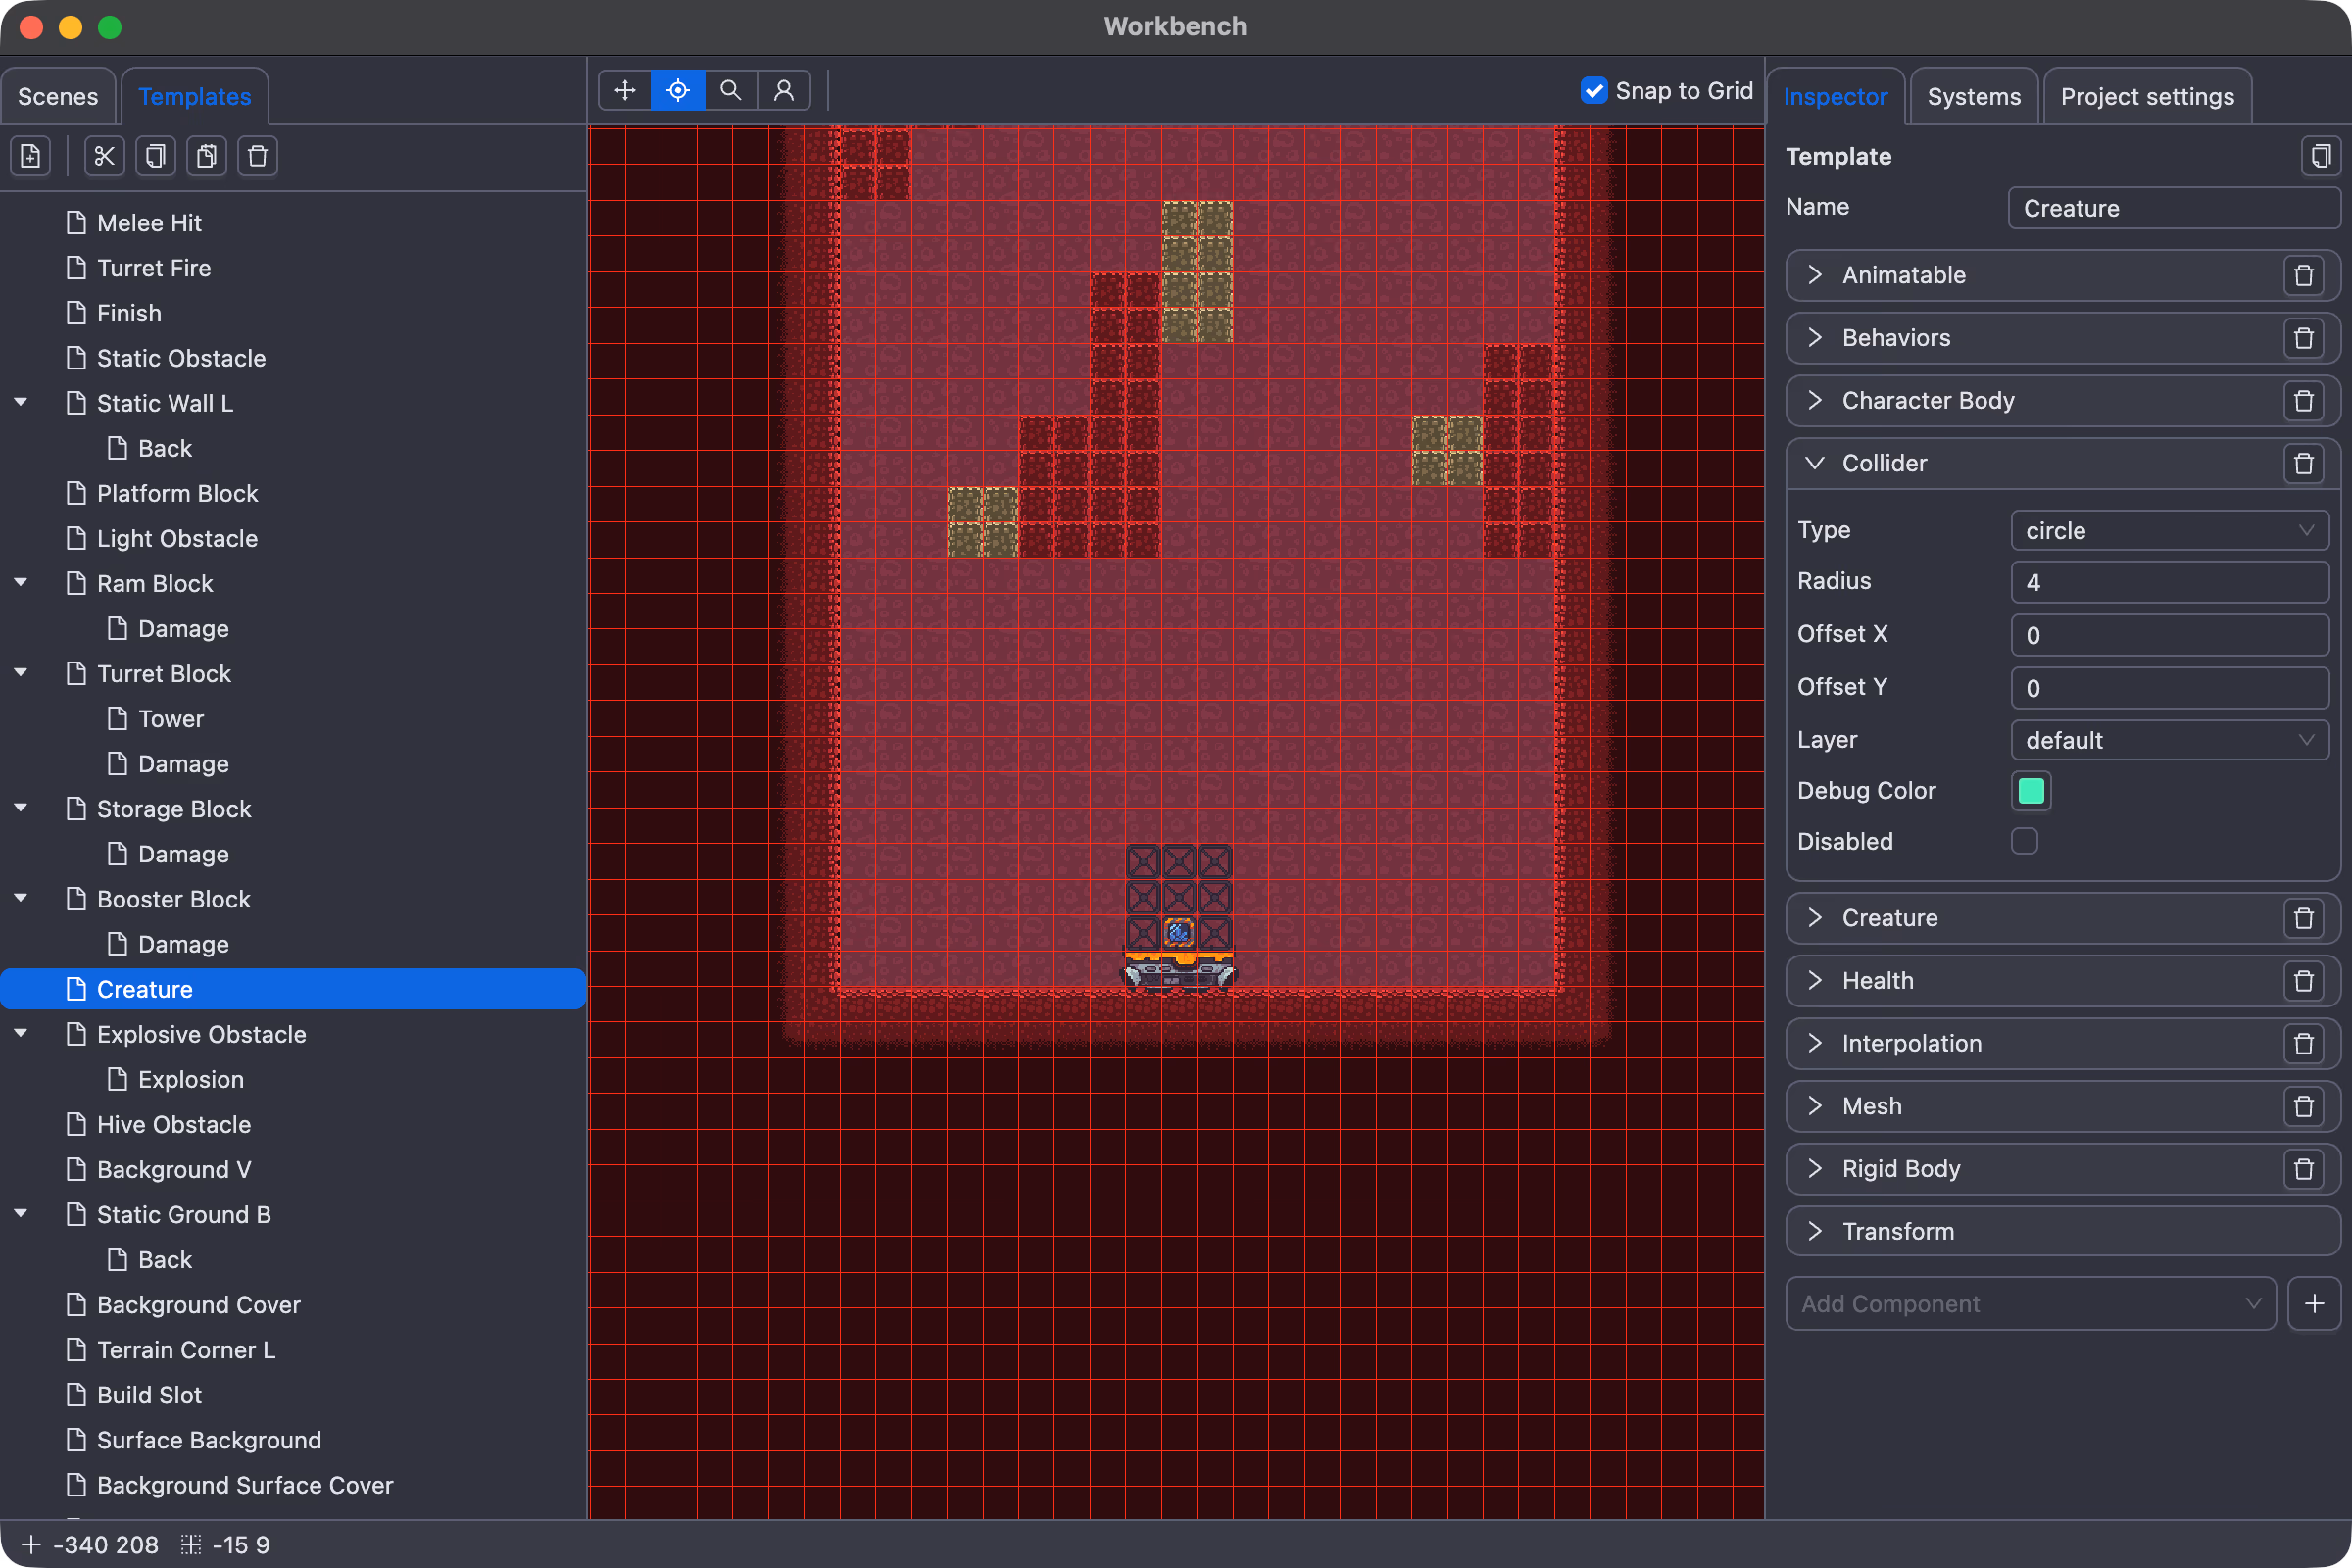Screen dimensions: 2352x1568
Task: Click the copy icon in templates toolbar
Action: [x=155, y=156]
